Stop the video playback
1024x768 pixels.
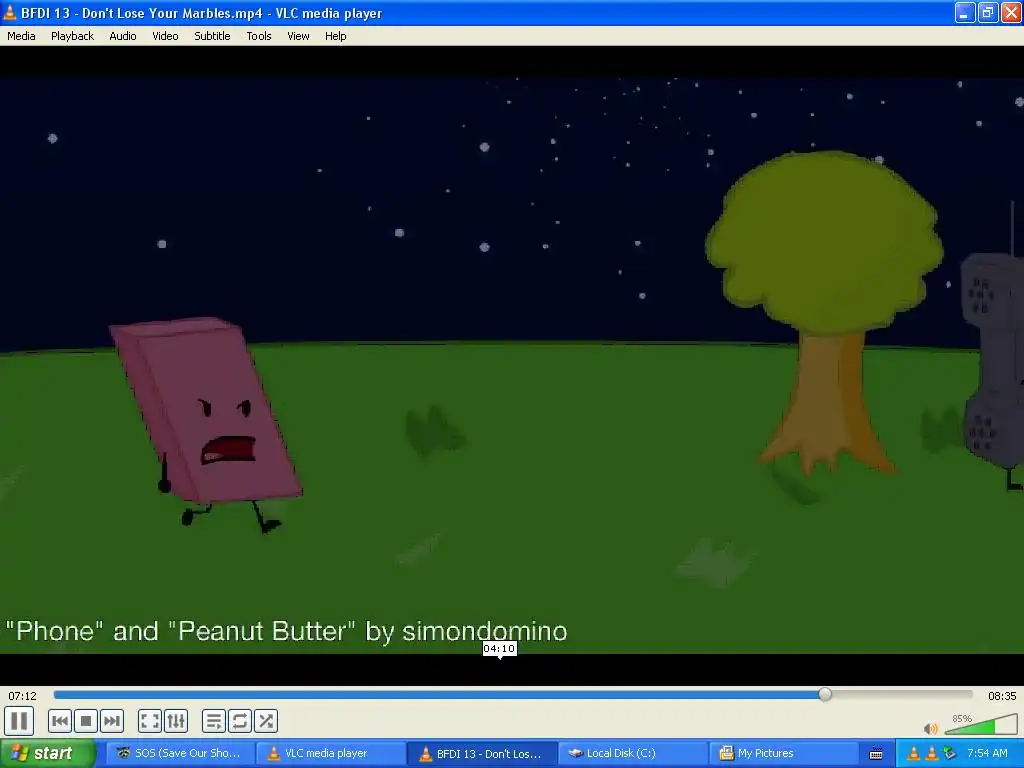click(x=86, y=721)
